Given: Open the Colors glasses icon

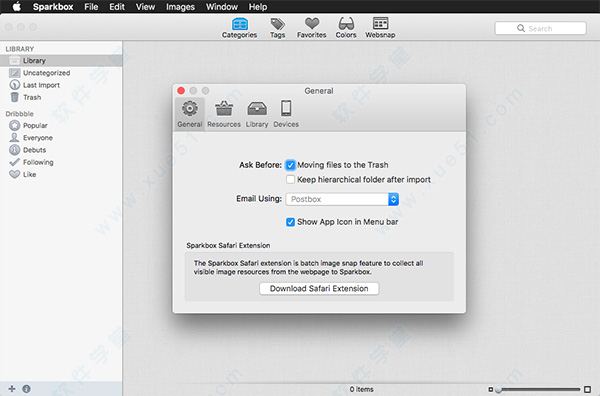Looking at the screenshot, I should click(x=346, y=28).
